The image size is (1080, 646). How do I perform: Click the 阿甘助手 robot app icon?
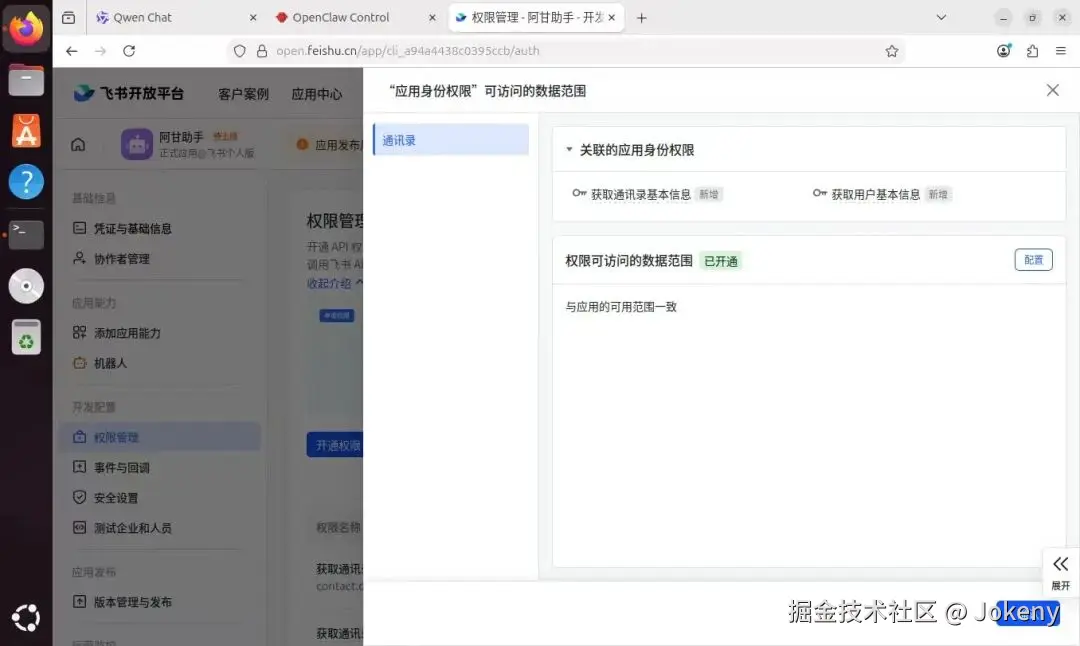(136, 144)
